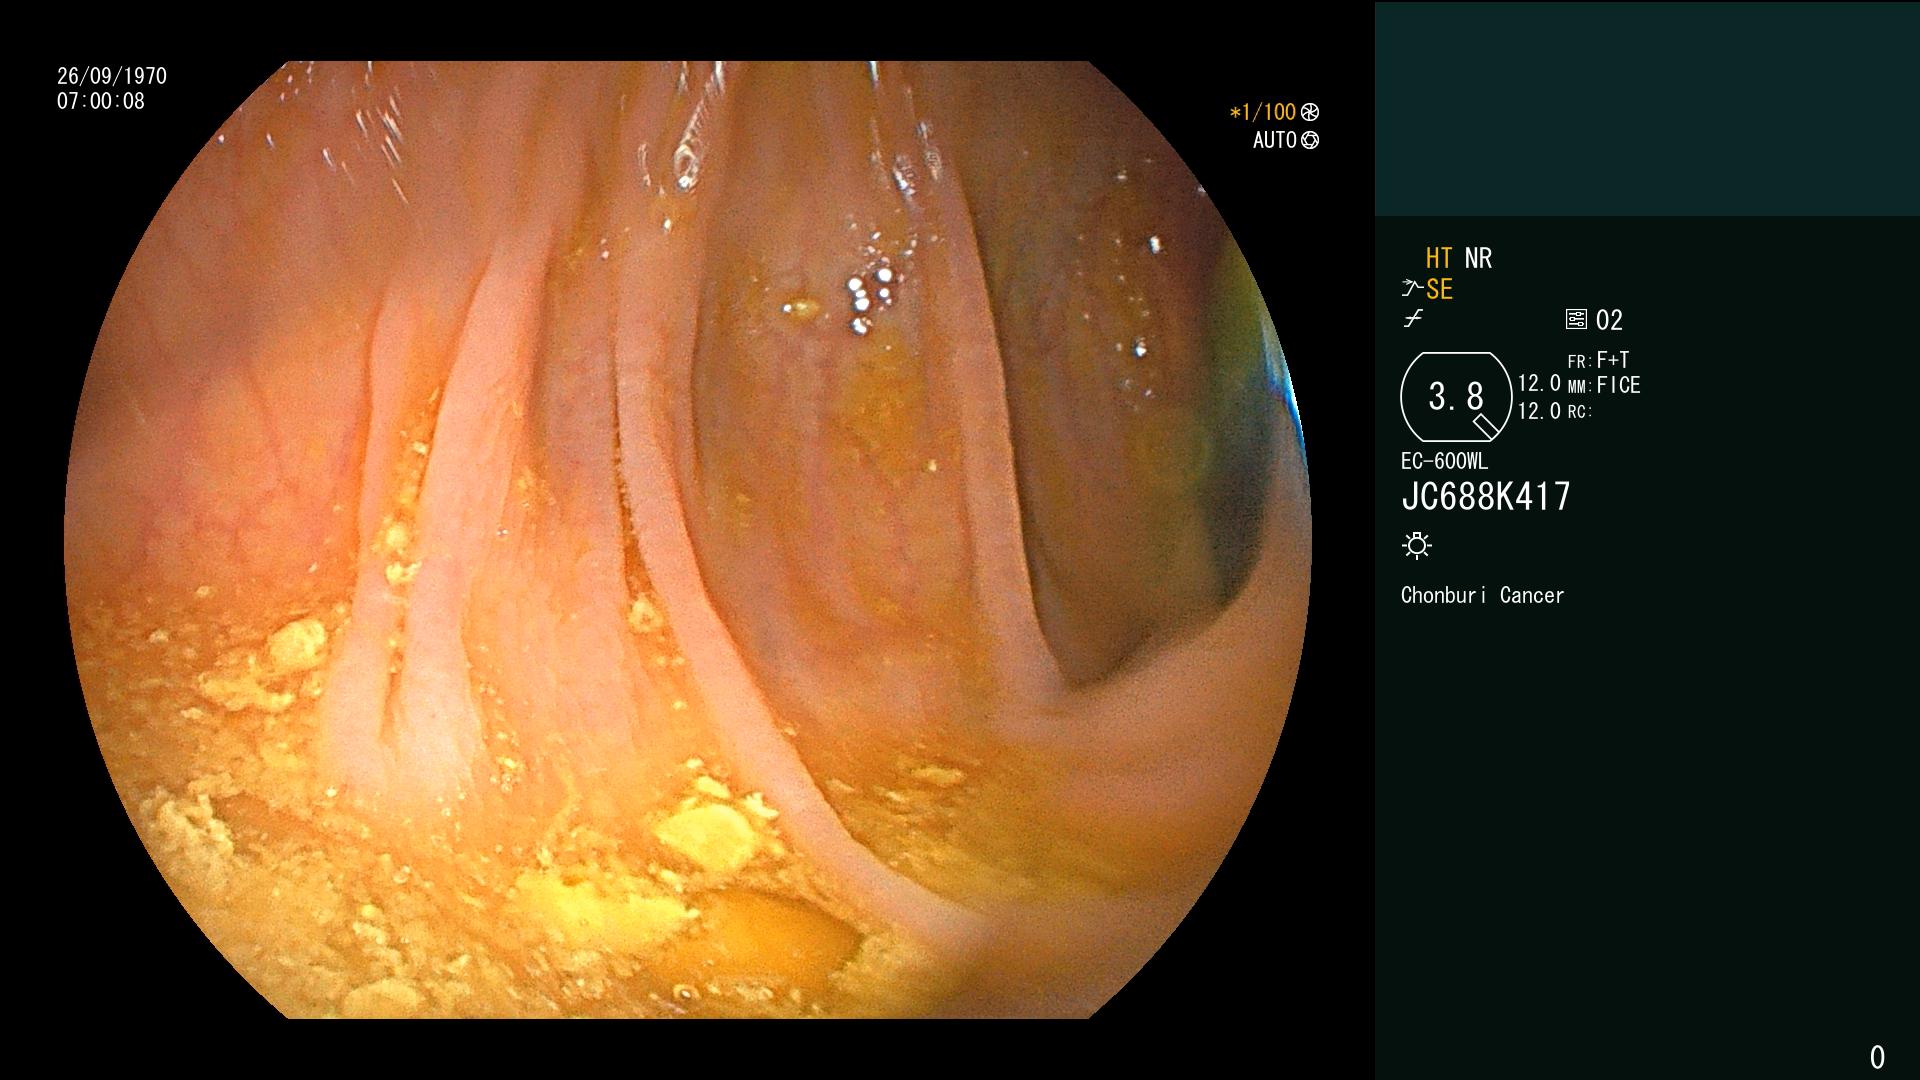Image resolution: width=1920 pixels, height=1080 pixels.
Task: Click the FR: F+T setting
Action: point(1599,360)
